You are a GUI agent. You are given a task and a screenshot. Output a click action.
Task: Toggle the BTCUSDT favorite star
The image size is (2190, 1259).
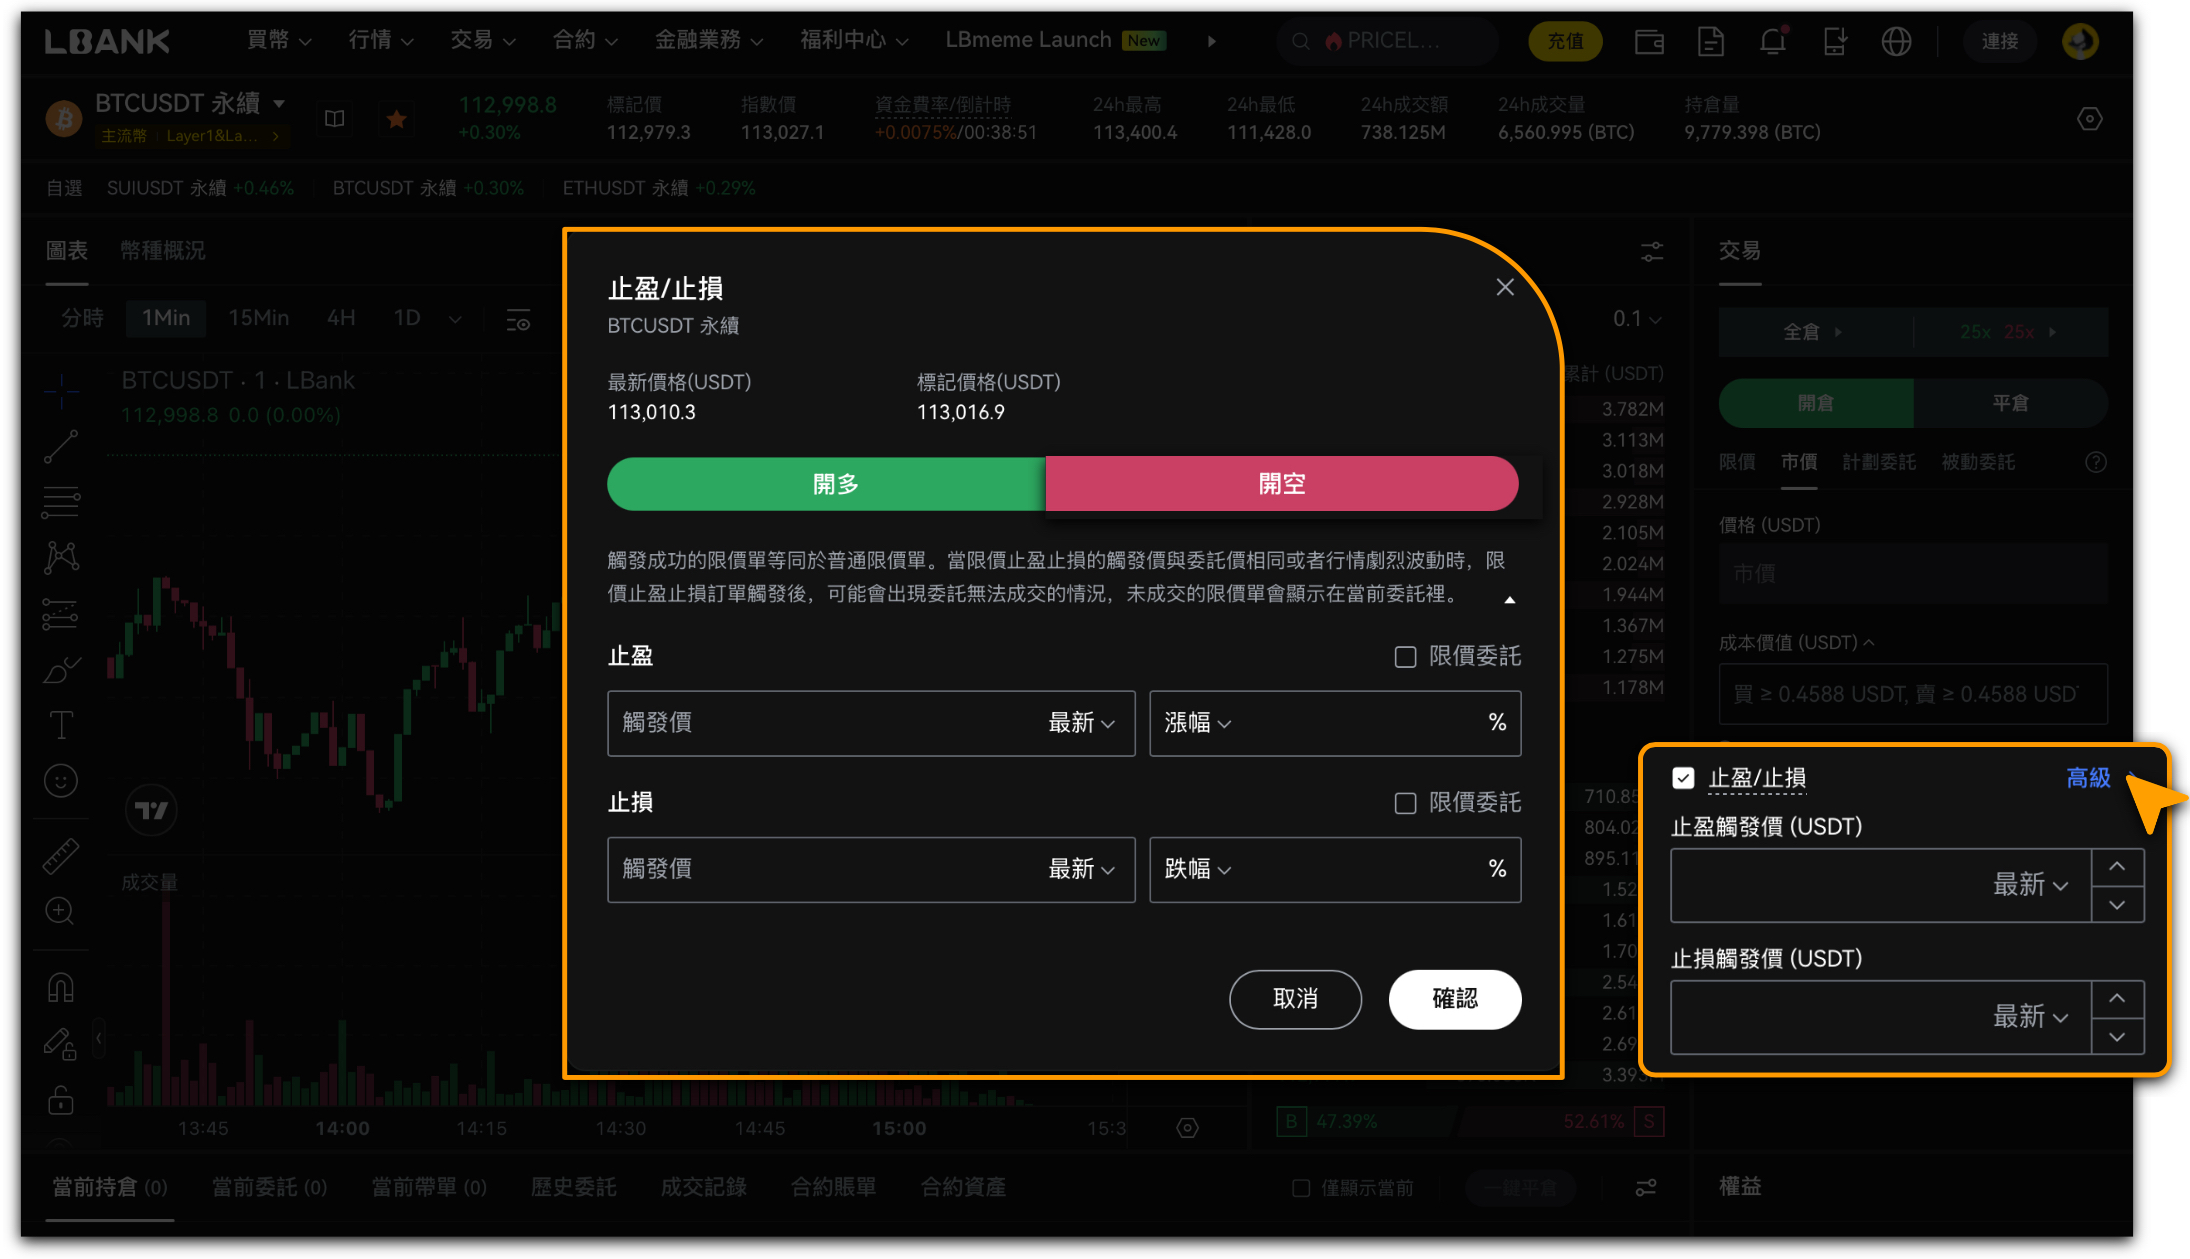tap(396, 119)
